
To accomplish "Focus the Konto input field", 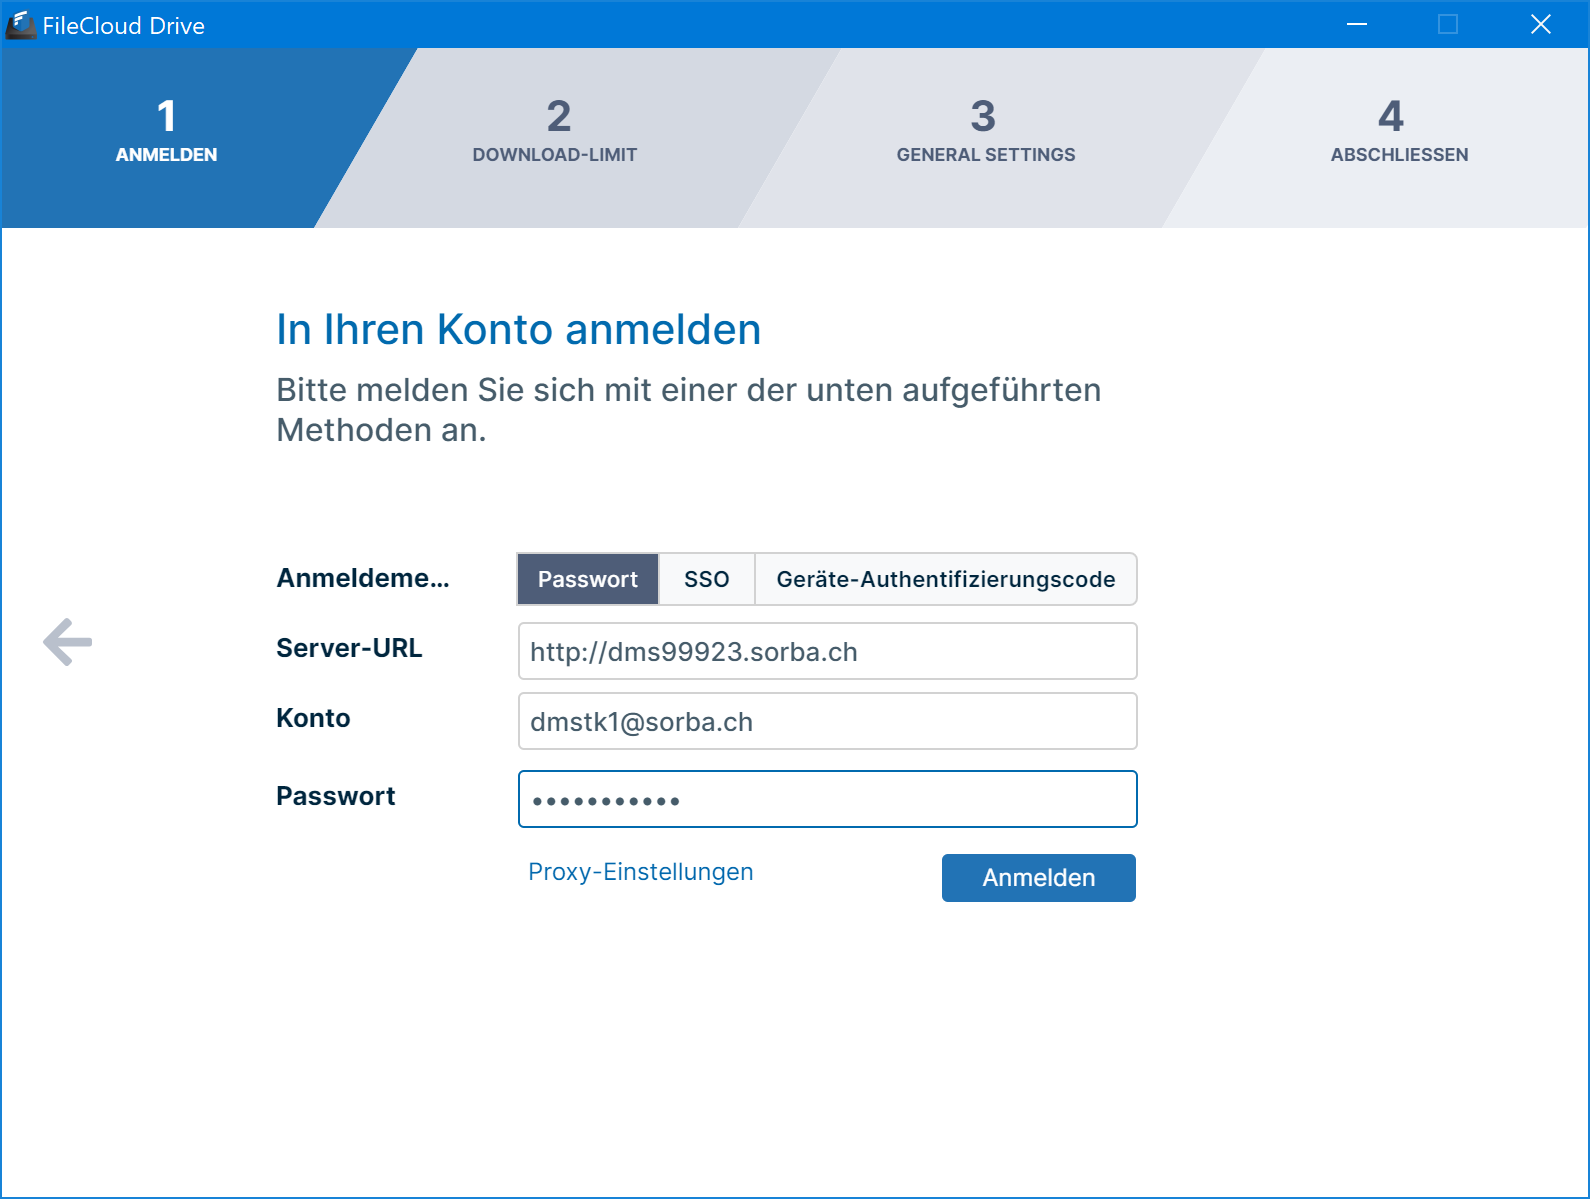I will [x=828, y=721].
